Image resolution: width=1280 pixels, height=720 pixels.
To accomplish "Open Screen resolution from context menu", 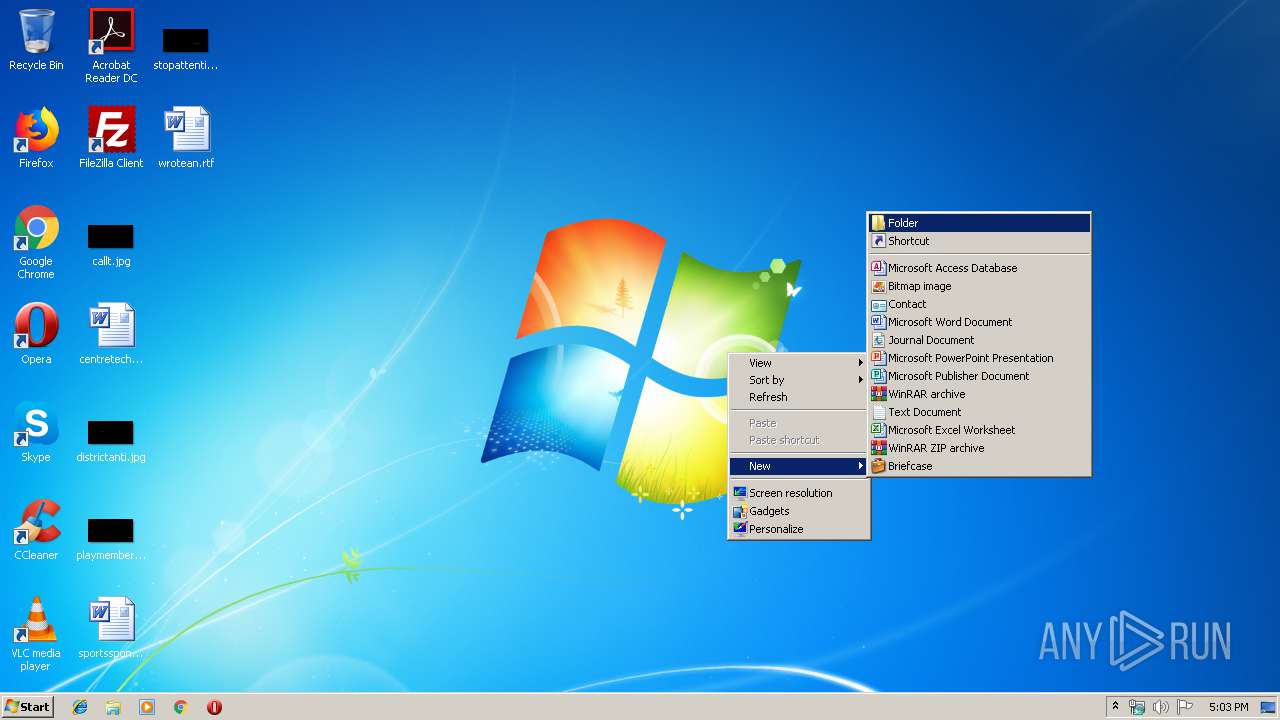I will pyautogui.click(x=798, y=493).
